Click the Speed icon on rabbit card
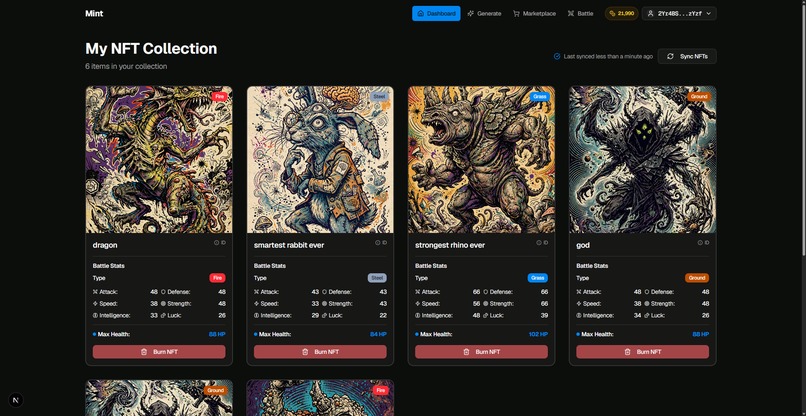806x416 pixels. [257, 303]
